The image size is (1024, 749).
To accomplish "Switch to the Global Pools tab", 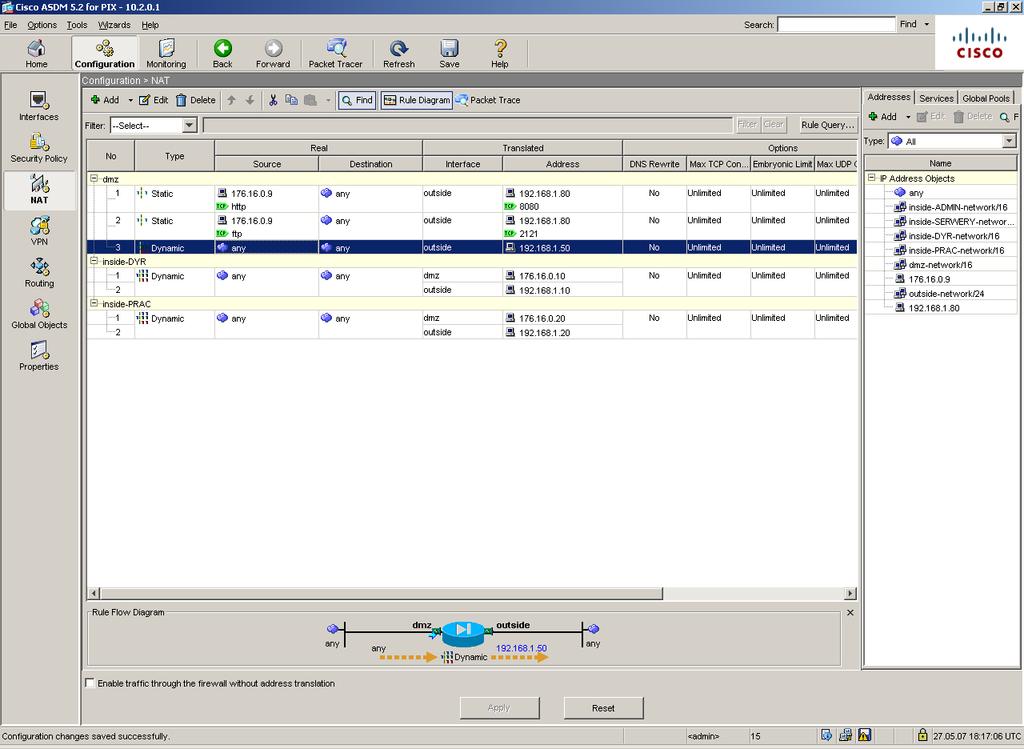I will pyautogui.click(x=985, y=98).
